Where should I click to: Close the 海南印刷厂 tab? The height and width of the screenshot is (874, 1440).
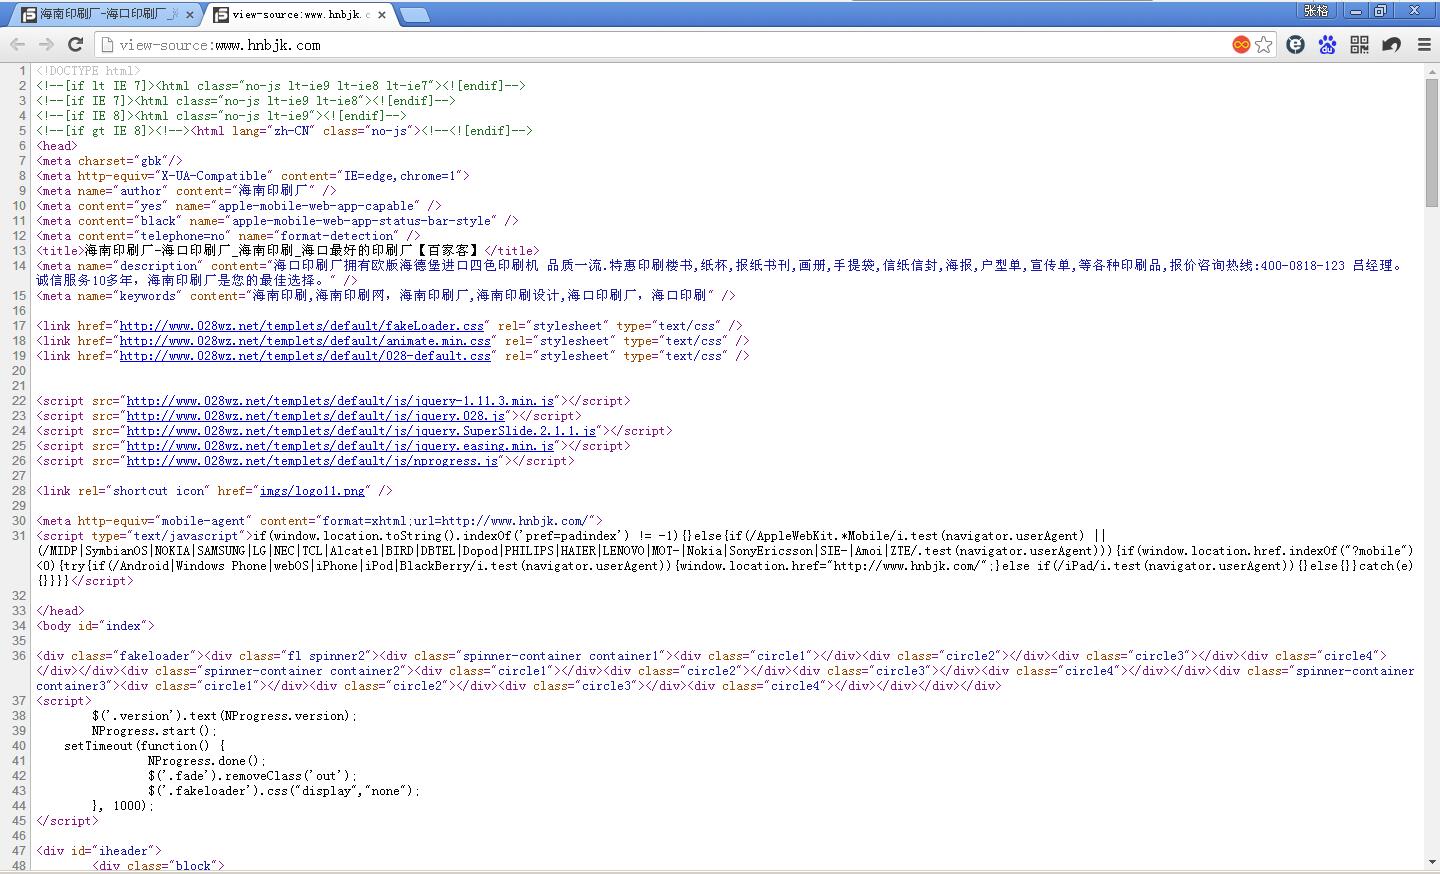tap(190, 15)
